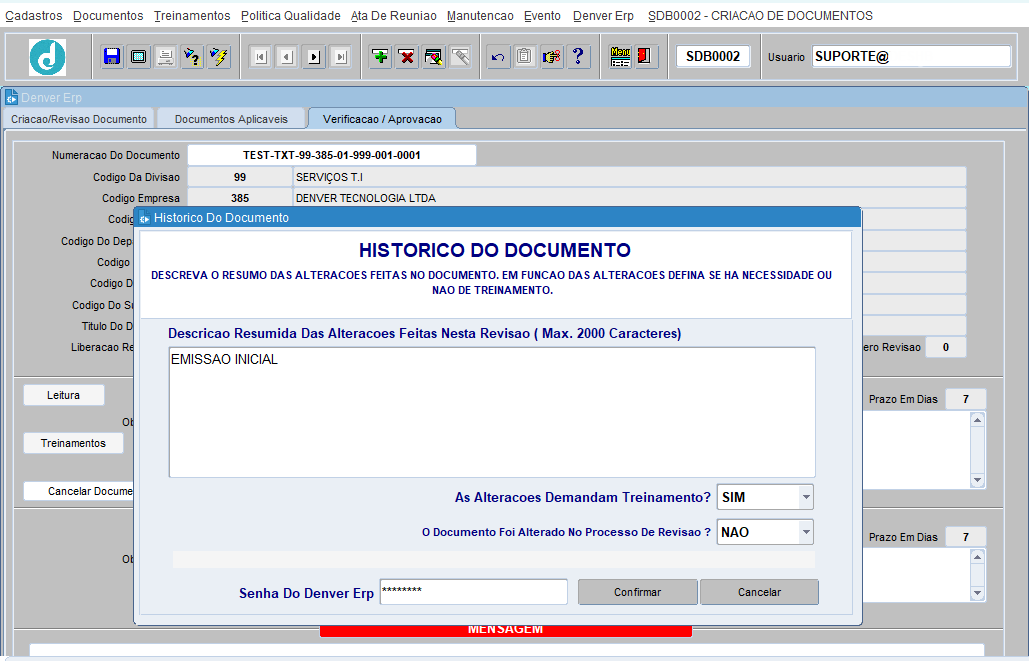Open help with the question mark icon
Screen dimensions: 1029x661
pyautogui.click(x=579, y=56)
